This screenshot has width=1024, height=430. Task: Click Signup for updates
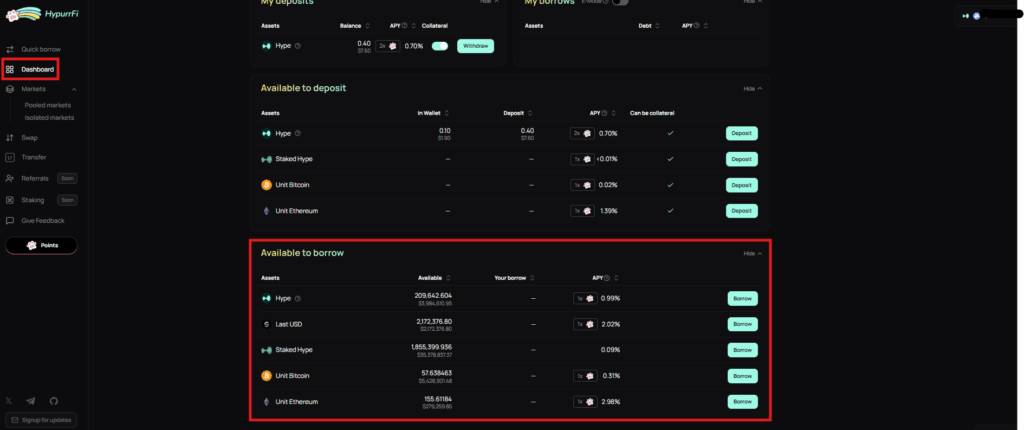point(41,420)
